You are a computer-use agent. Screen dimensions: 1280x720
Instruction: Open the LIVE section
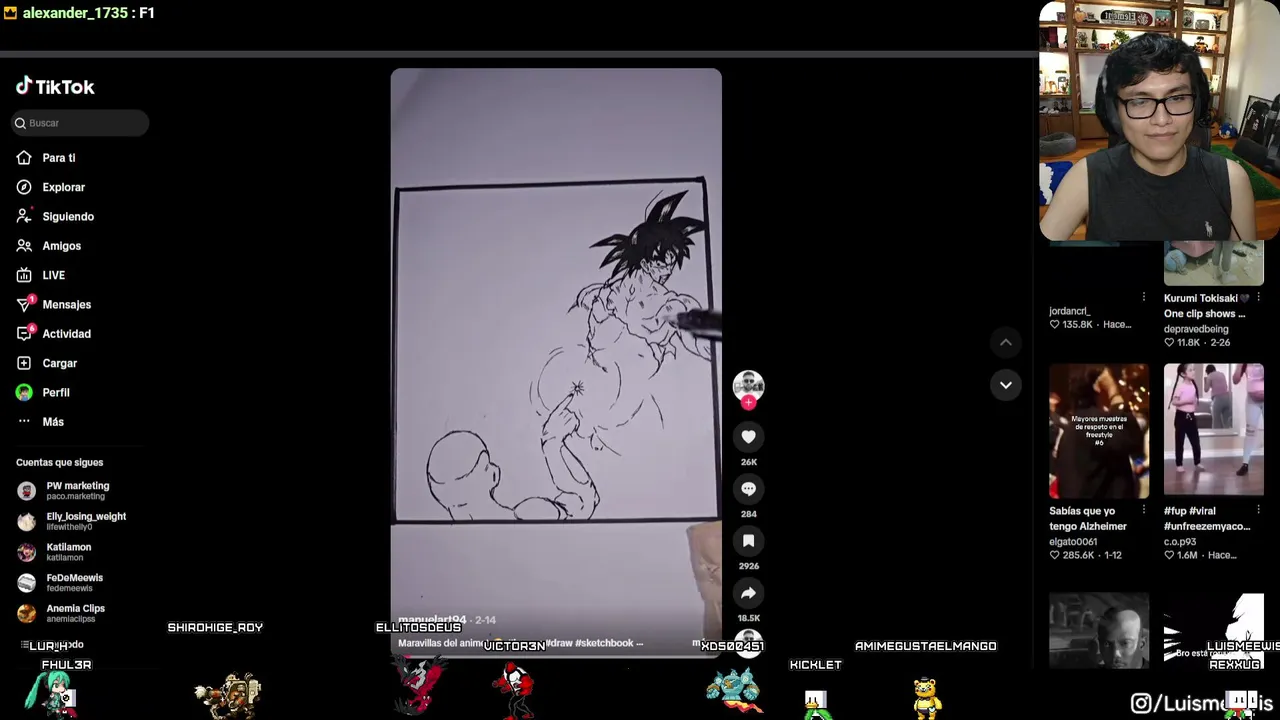(53, 275)
